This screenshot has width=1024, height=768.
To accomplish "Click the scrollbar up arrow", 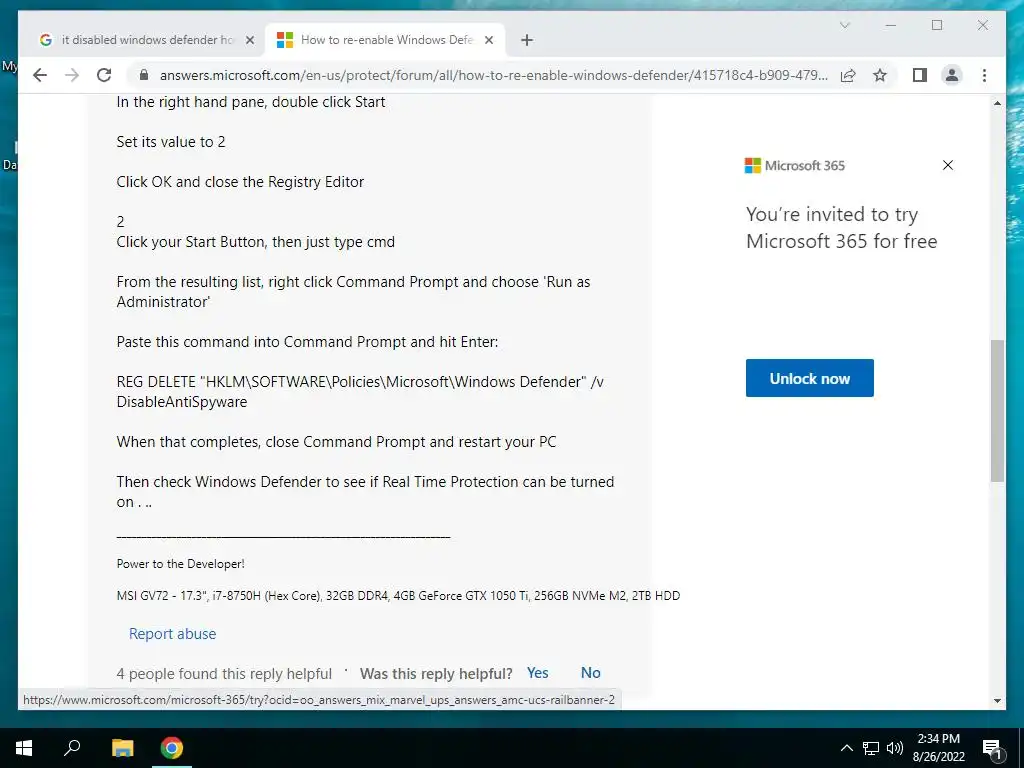I will (x=997, y=103).
